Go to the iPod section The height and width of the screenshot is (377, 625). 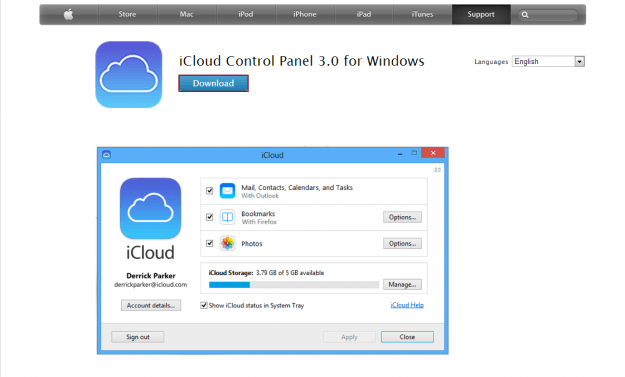[246, 14]
